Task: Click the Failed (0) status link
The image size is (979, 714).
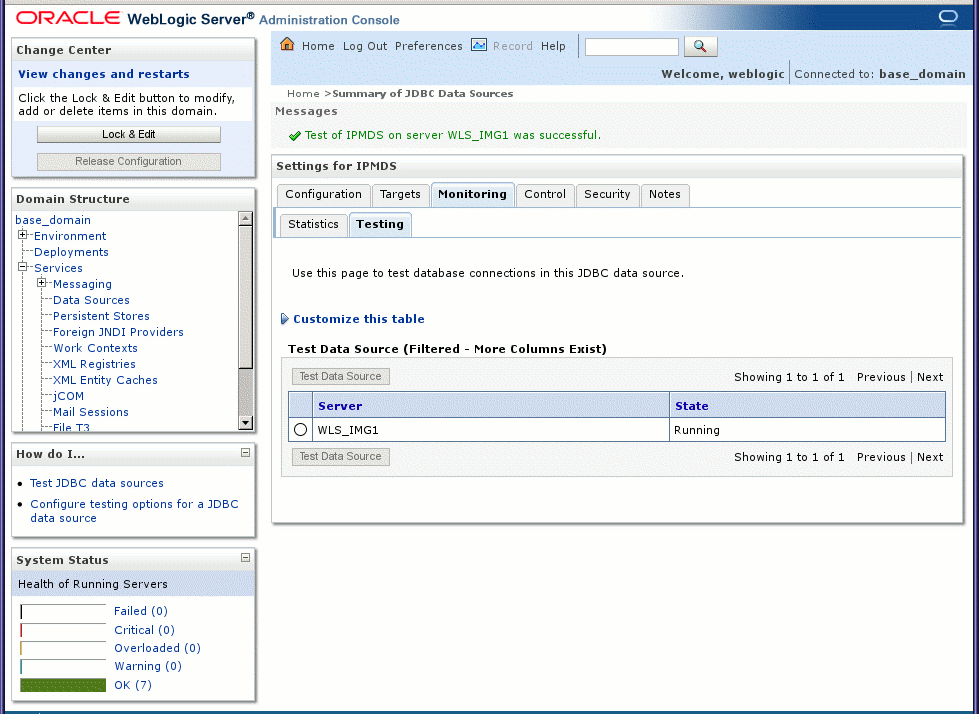Action: (x=140, y=611)
